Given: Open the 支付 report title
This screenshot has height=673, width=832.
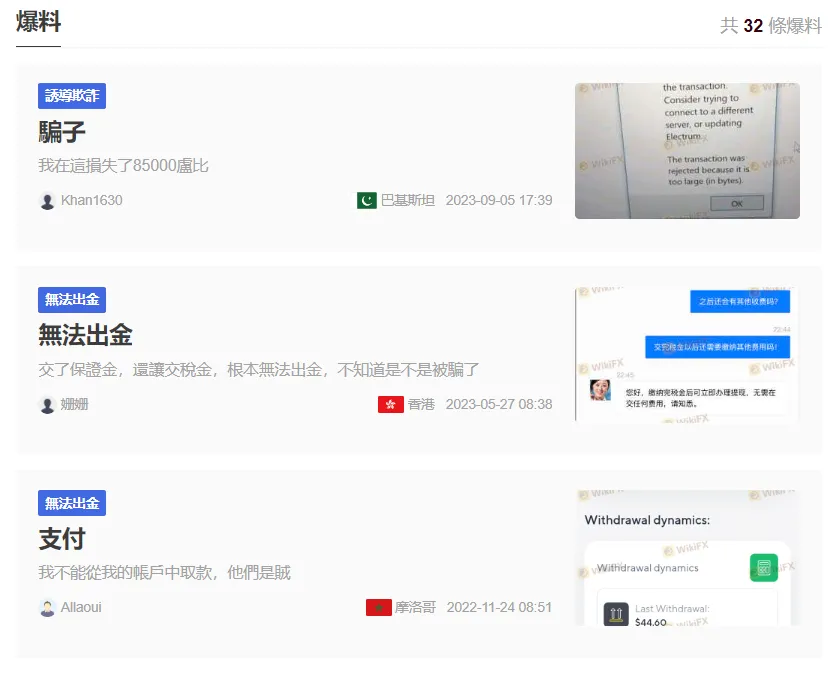Looking at the screenshot, I should click(62, 539).
